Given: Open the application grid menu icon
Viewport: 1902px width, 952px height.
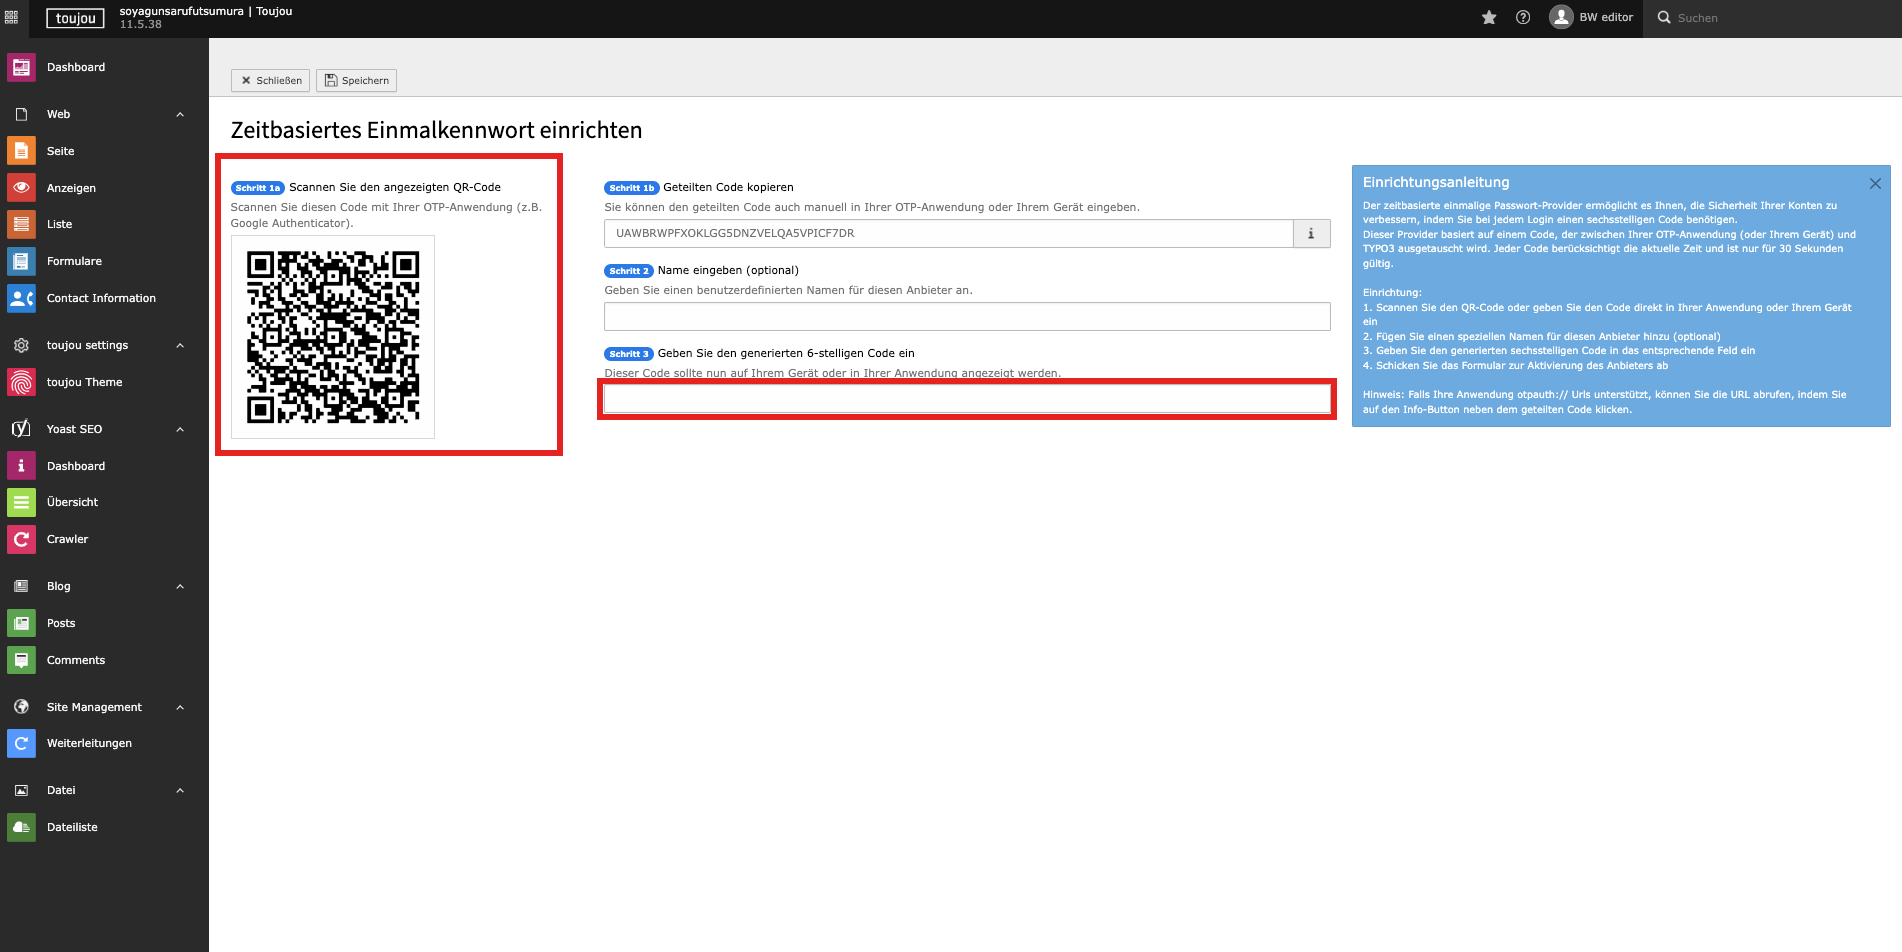Looking at the screenshot, I should (x=12, y=18).
